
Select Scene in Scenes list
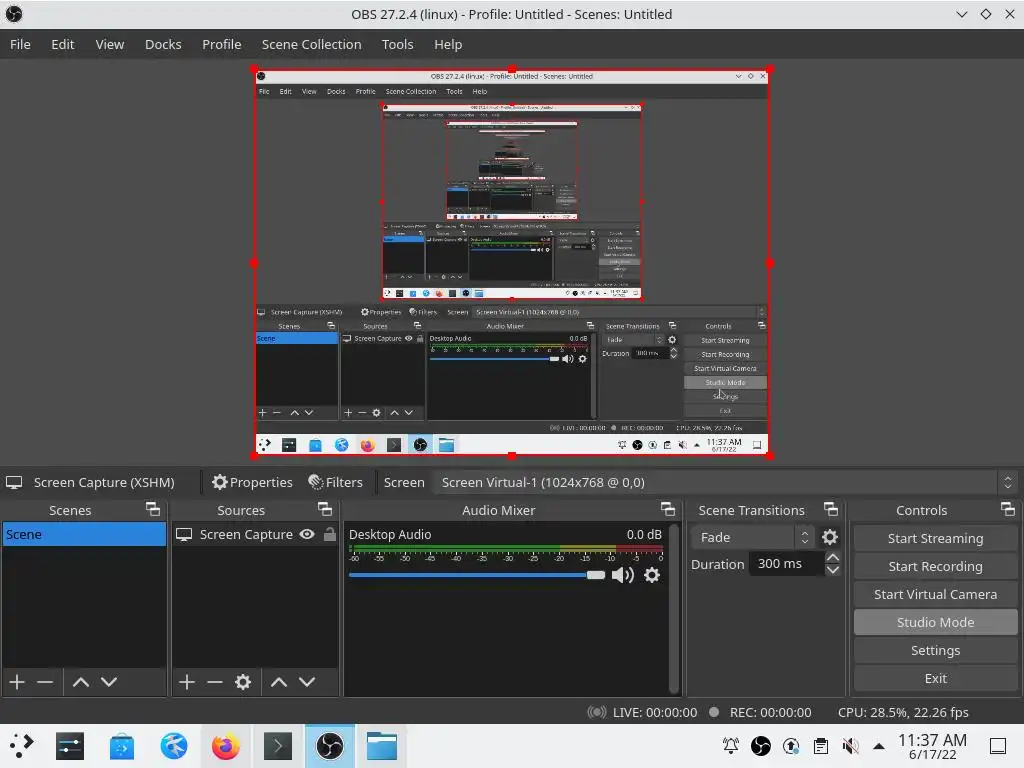click(84, 534)
